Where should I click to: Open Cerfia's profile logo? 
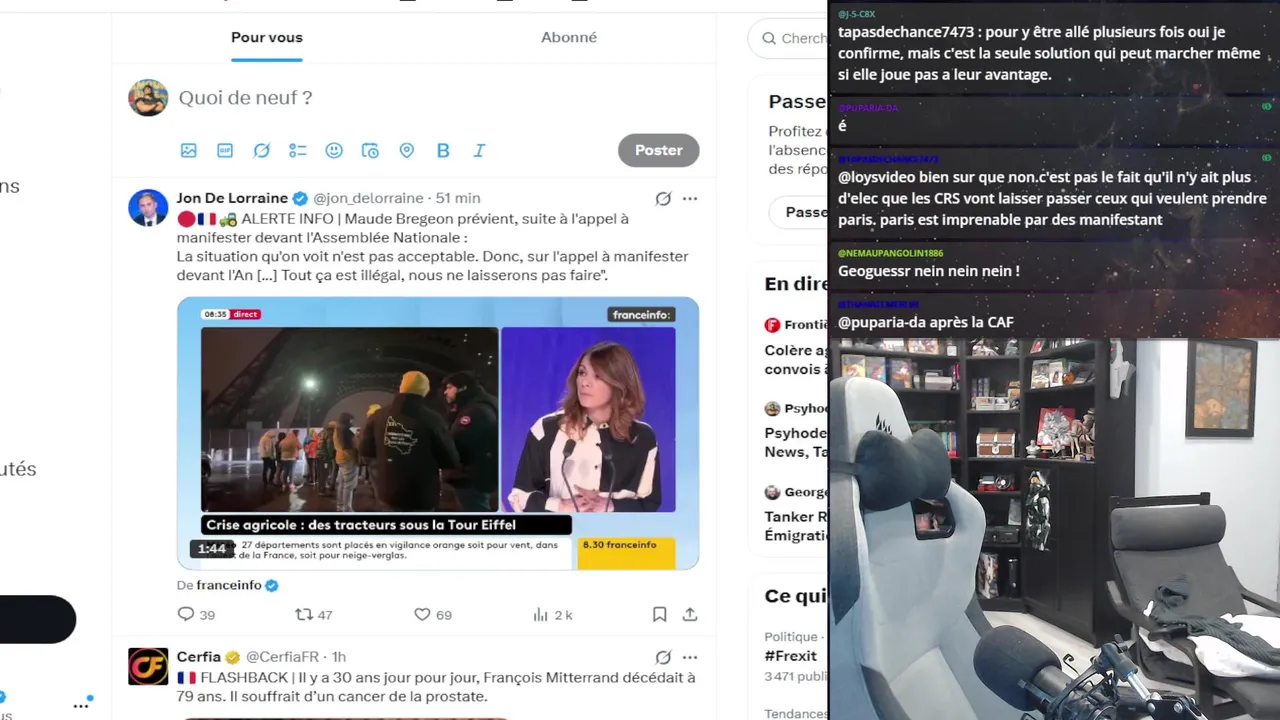pyautogui.click(x=148, y=666)
